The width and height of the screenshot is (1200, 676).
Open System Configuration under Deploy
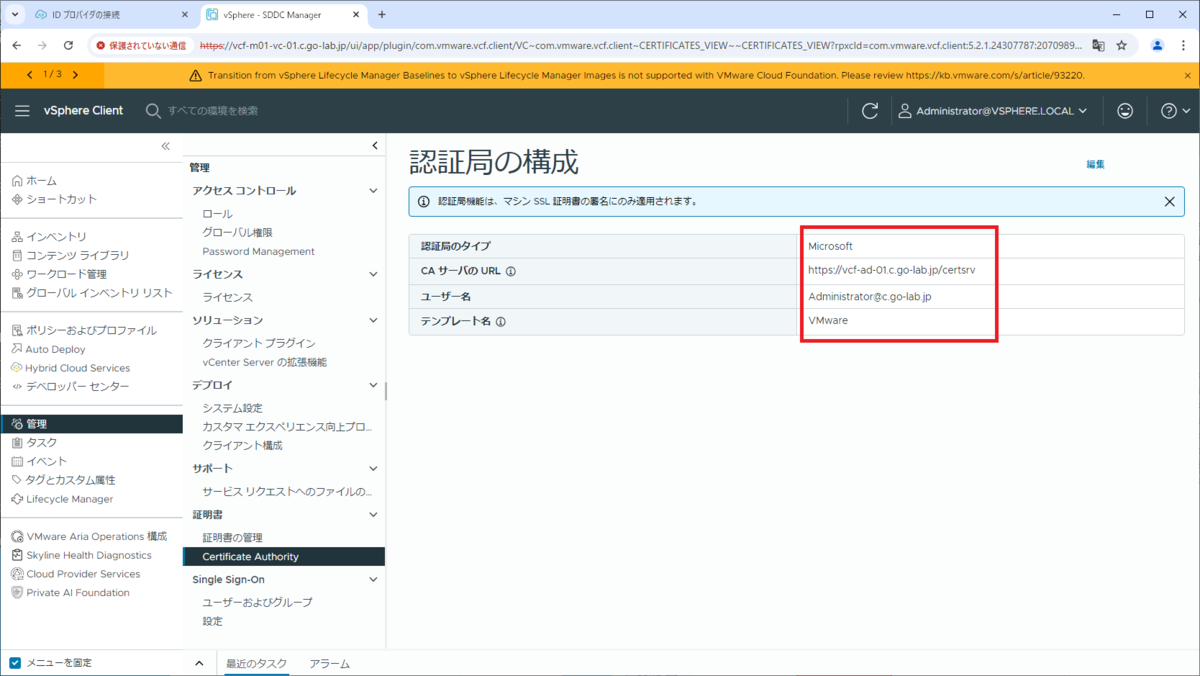click(x=232, y=408)
